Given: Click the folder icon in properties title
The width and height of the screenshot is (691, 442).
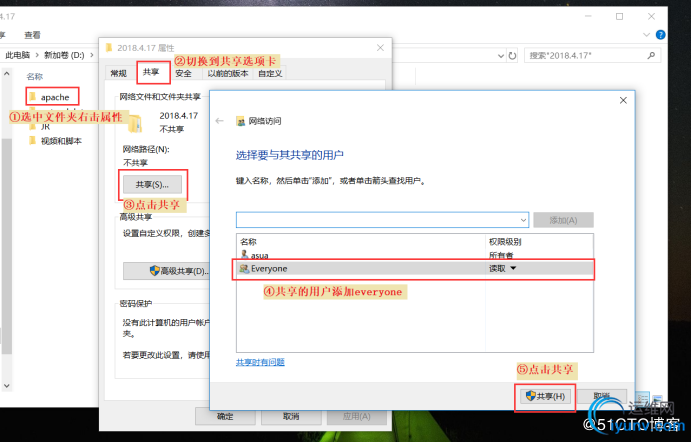Looking at the screenshot, I should (x=109, y=47).
